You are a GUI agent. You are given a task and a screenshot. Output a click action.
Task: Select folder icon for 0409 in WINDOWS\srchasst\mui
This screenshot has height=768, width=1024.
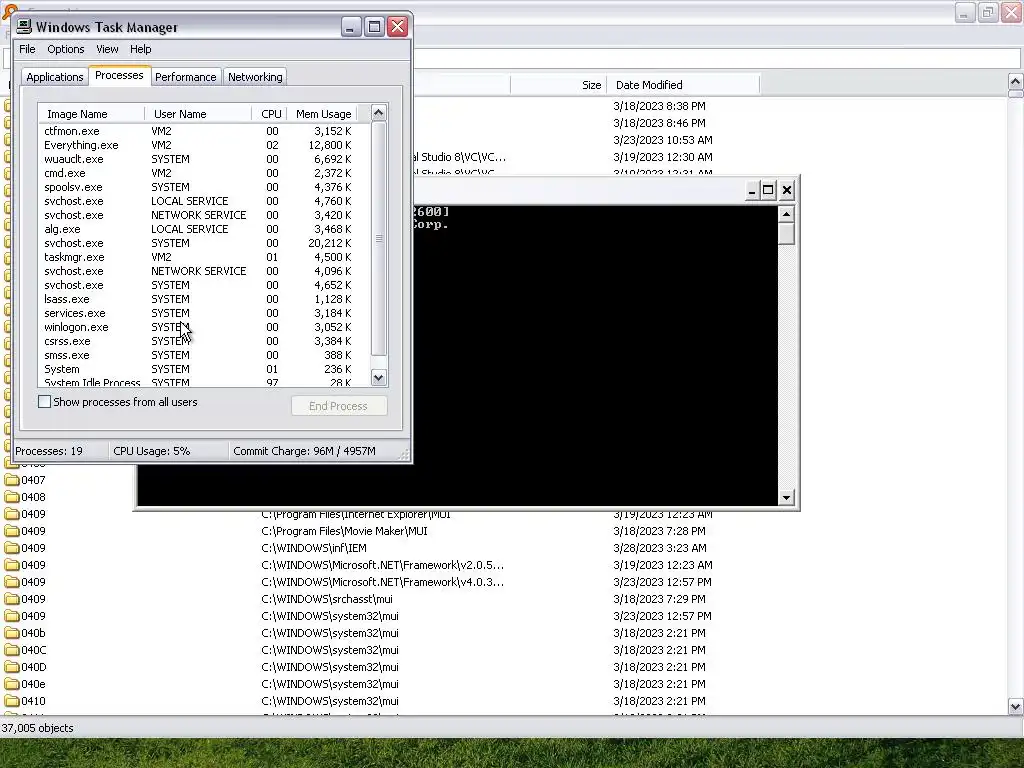tap(12, 599)
